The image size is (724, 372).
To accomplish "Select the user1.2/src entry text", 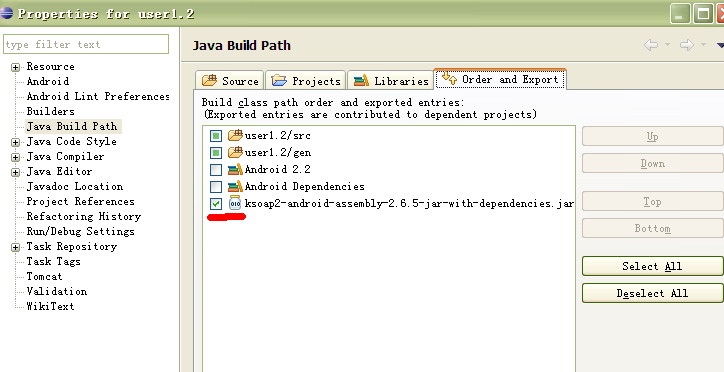I will (278, 136).
